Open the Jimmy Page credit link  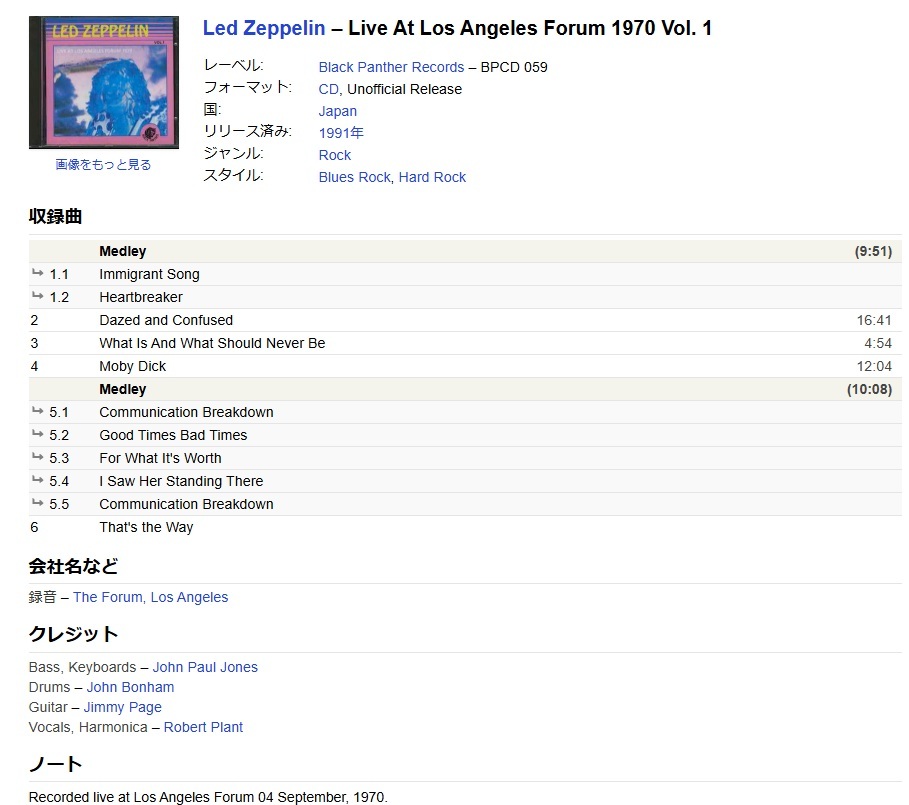(122, 707)
